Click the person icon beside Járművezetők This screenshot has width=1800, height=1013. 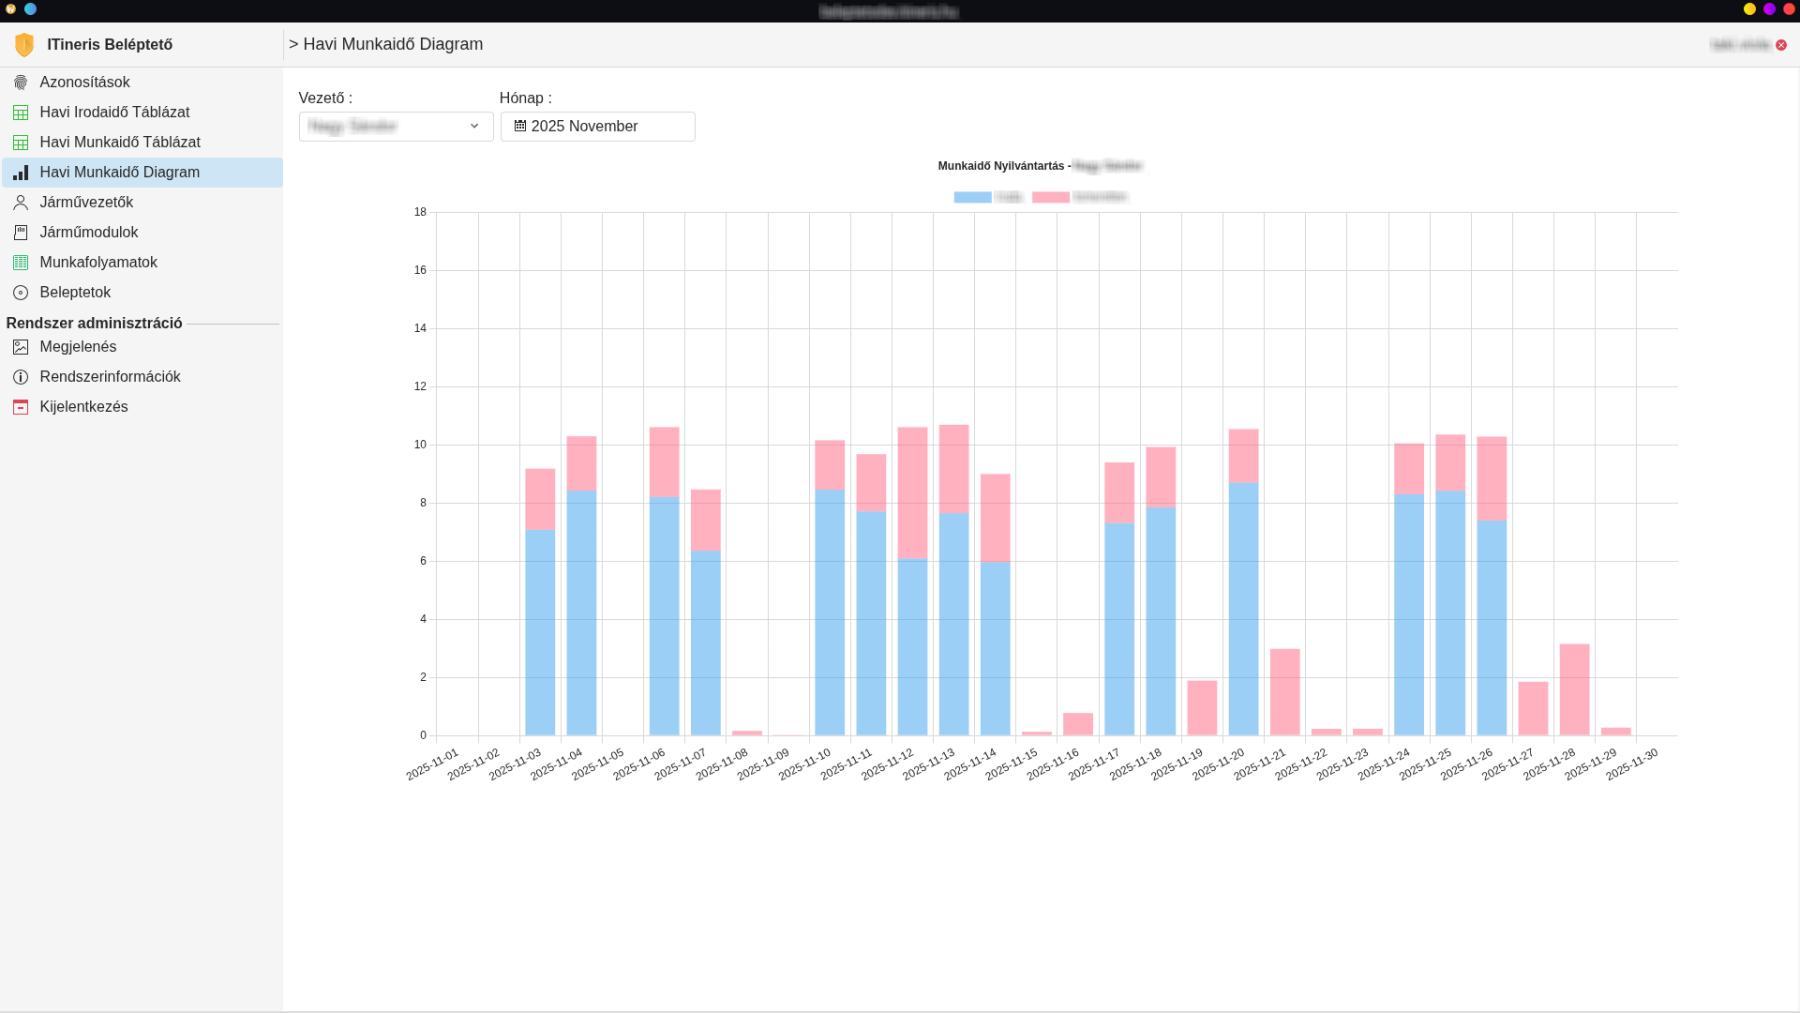coord(20,203)
